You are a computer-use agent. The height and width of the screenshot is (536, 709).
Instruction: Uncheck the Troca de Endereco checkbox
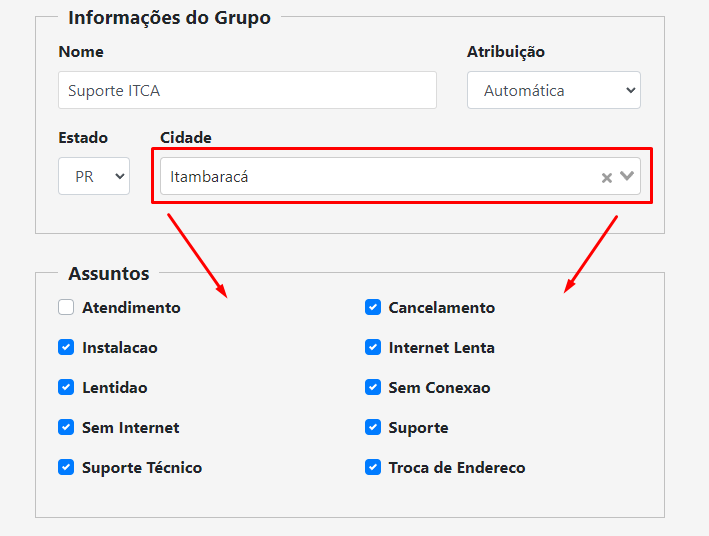click(373, 467)
